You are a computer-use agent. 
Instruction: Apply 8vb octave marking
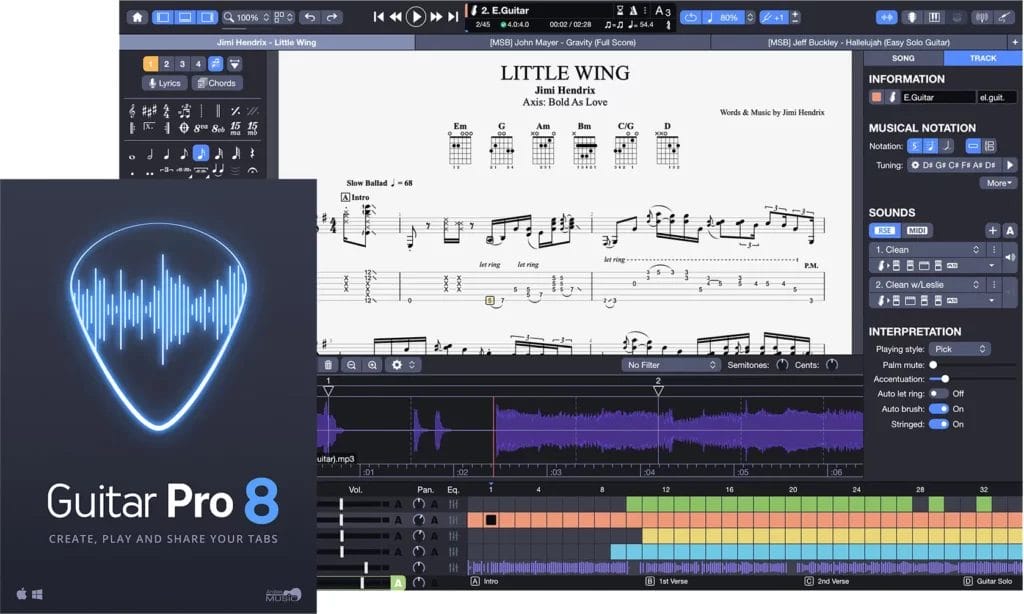218,128
